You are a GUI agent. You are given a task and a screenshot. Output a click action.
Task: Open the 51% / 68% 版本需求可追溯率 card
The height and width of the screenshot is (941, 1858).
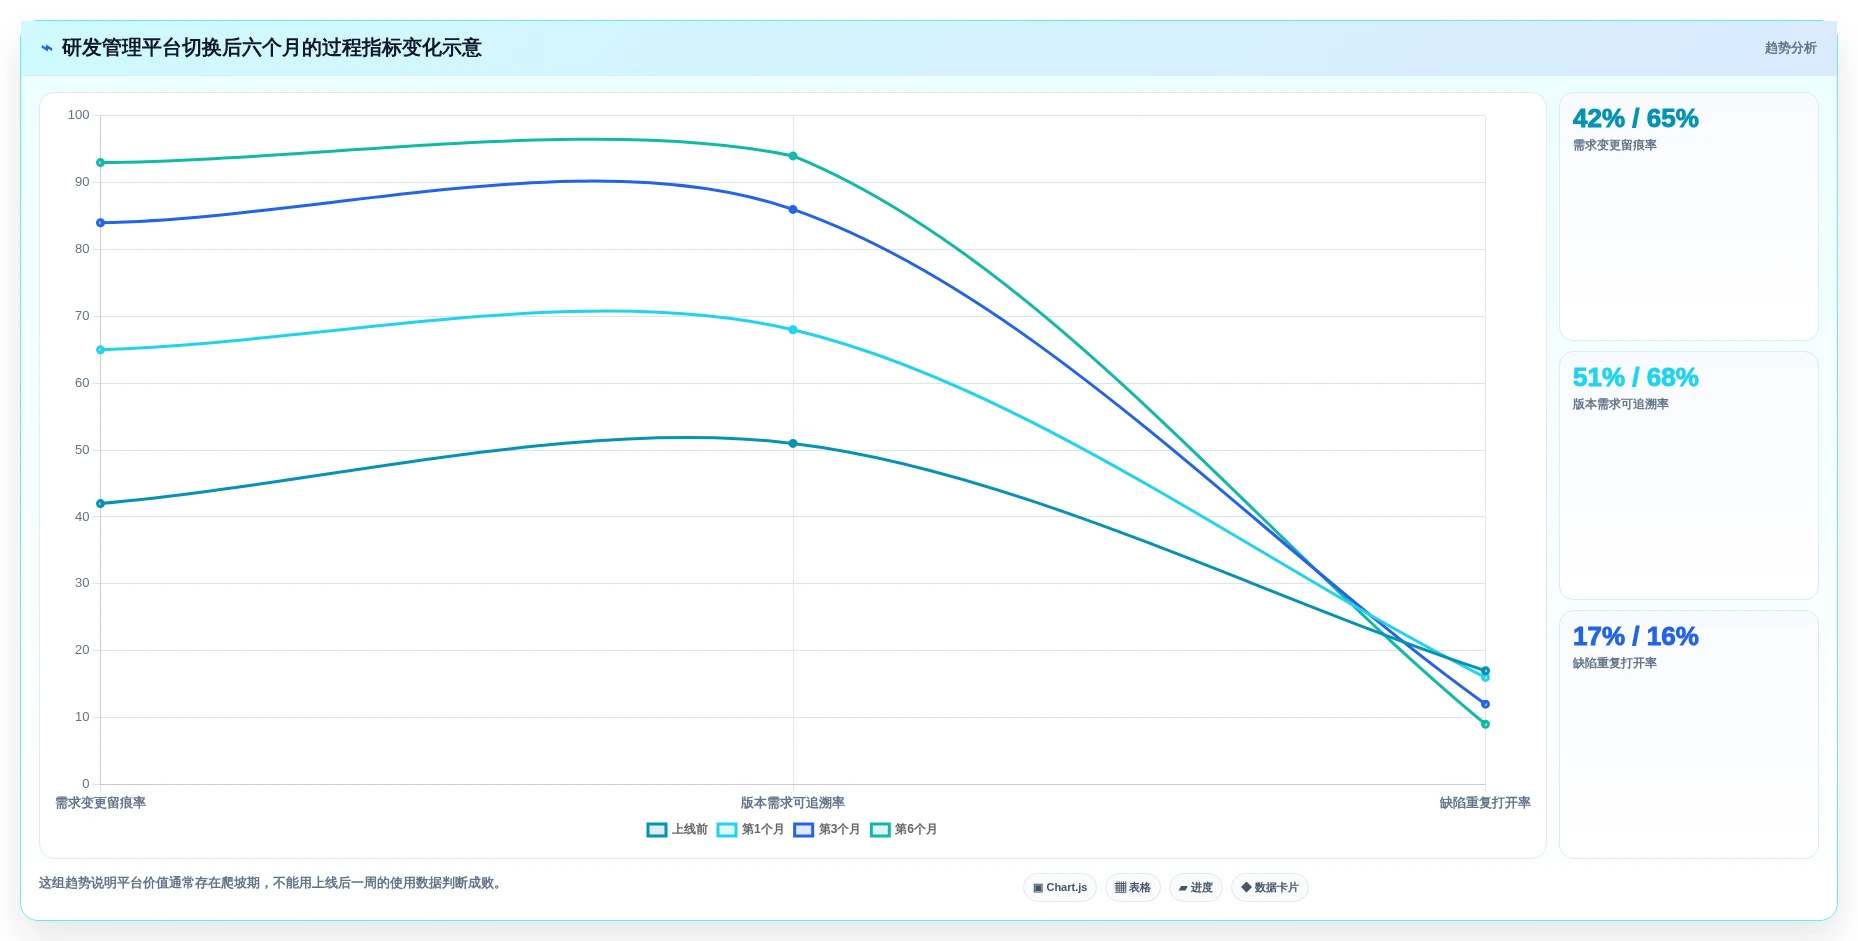coord(1689,476)
